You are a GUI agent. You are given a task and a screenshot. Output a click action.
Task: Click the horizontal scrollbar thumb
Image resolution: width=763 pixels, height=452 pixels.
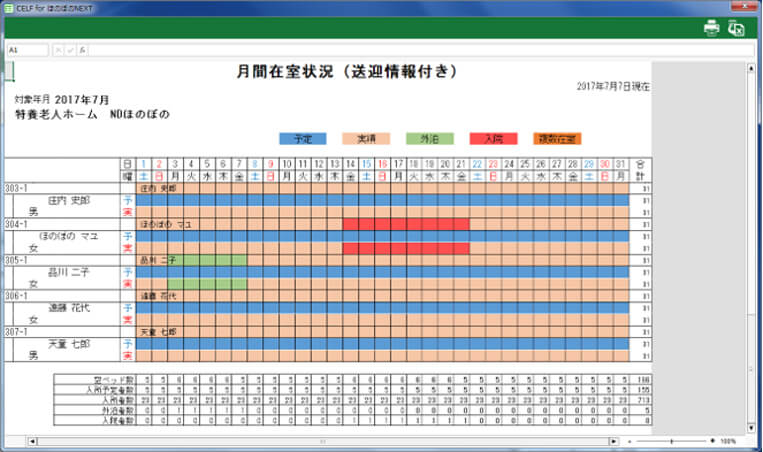click(320, 440)
